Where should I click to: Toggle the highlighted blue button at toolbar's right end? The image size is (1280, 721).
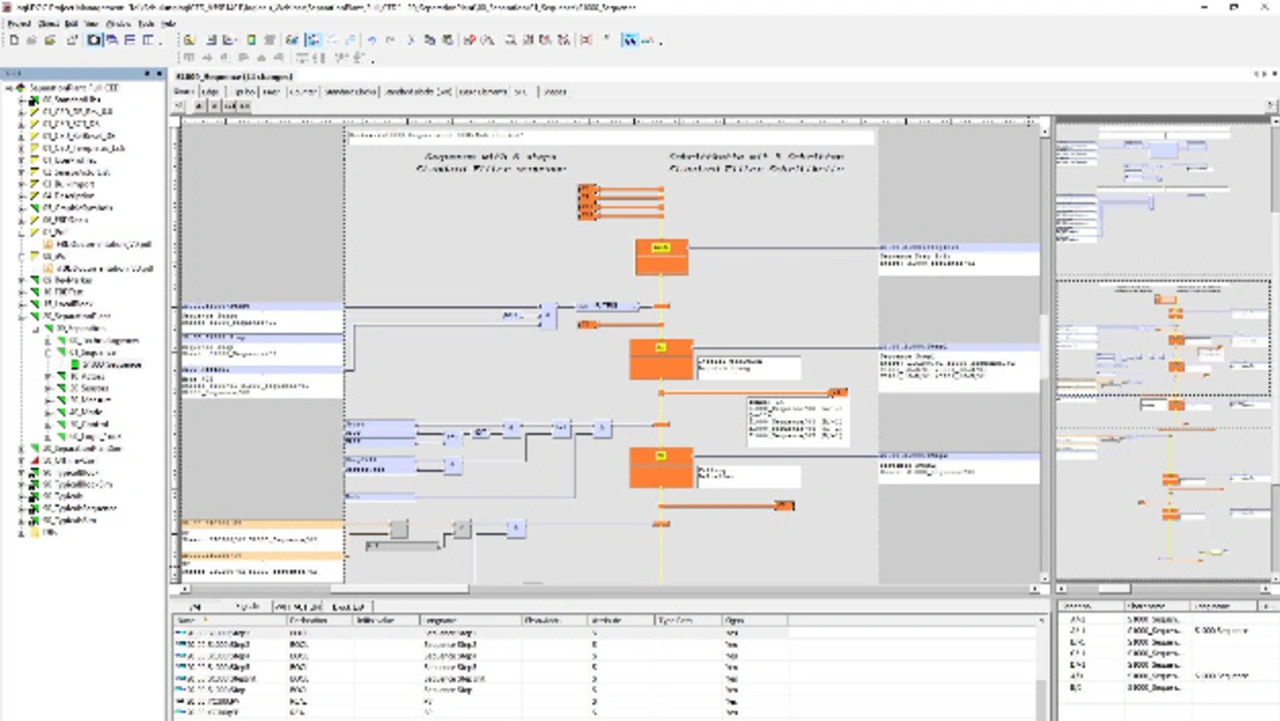629,40
